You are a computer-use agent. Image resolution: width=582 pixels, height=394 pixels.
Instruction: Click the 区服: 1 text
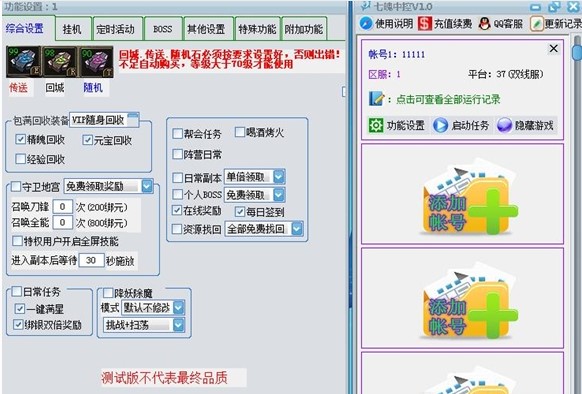[x=385, y=74]
